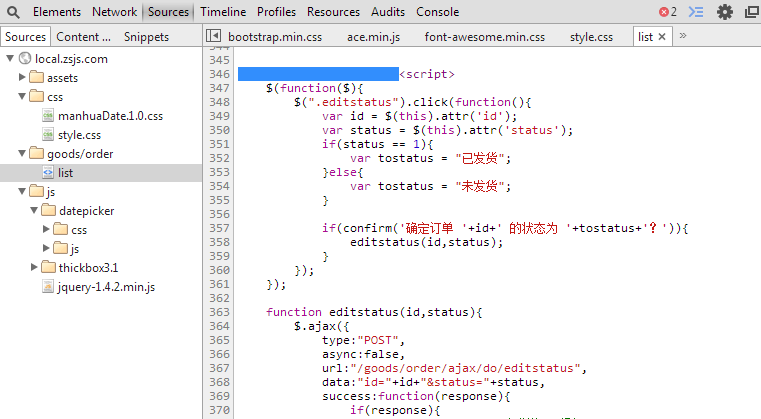Expand the thickbox3.1 folder
Viewport: 761px width, 419px height.
(x=34, y=267)
